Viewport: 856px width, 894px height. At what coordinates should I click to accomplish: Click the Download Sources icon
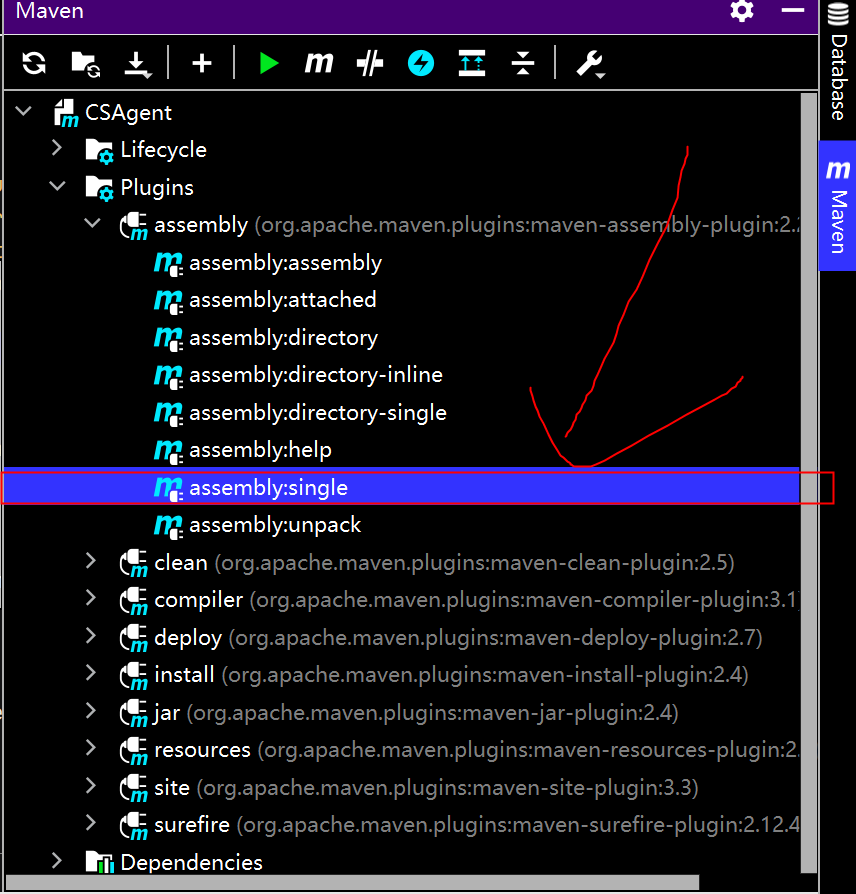137,64
